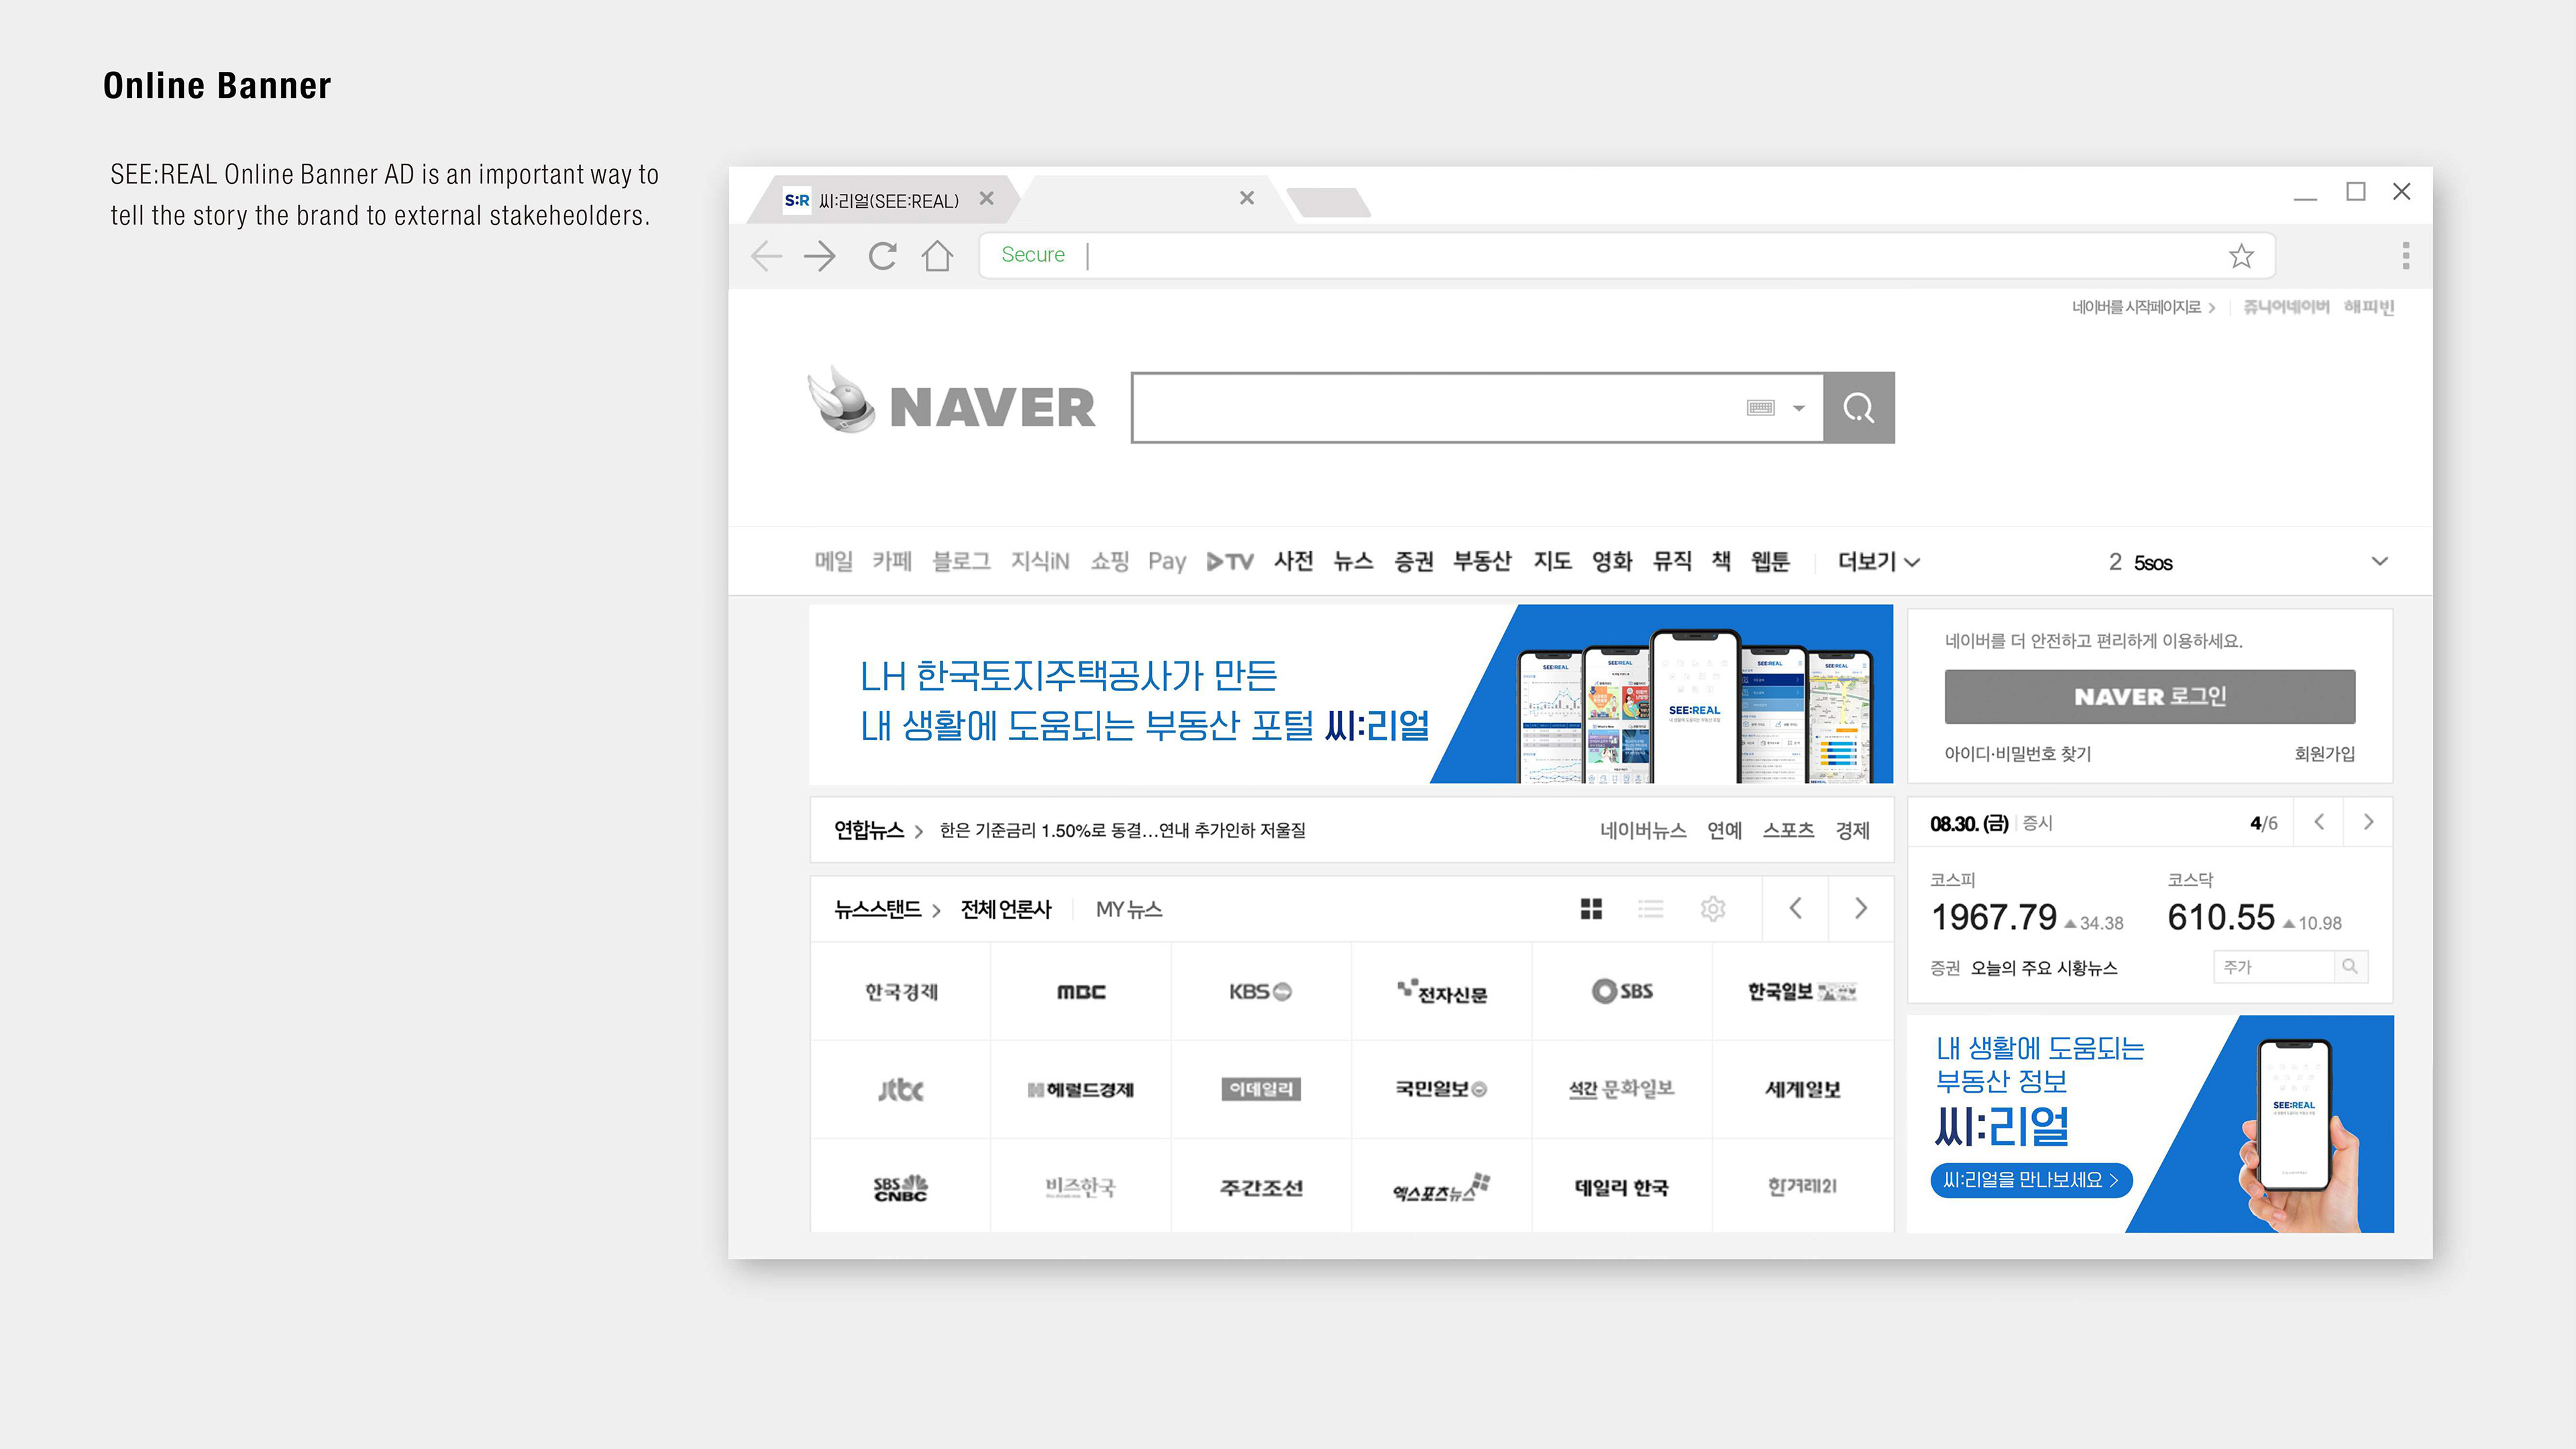Open the 웹툰 menu item

(x=1770, y=561)
